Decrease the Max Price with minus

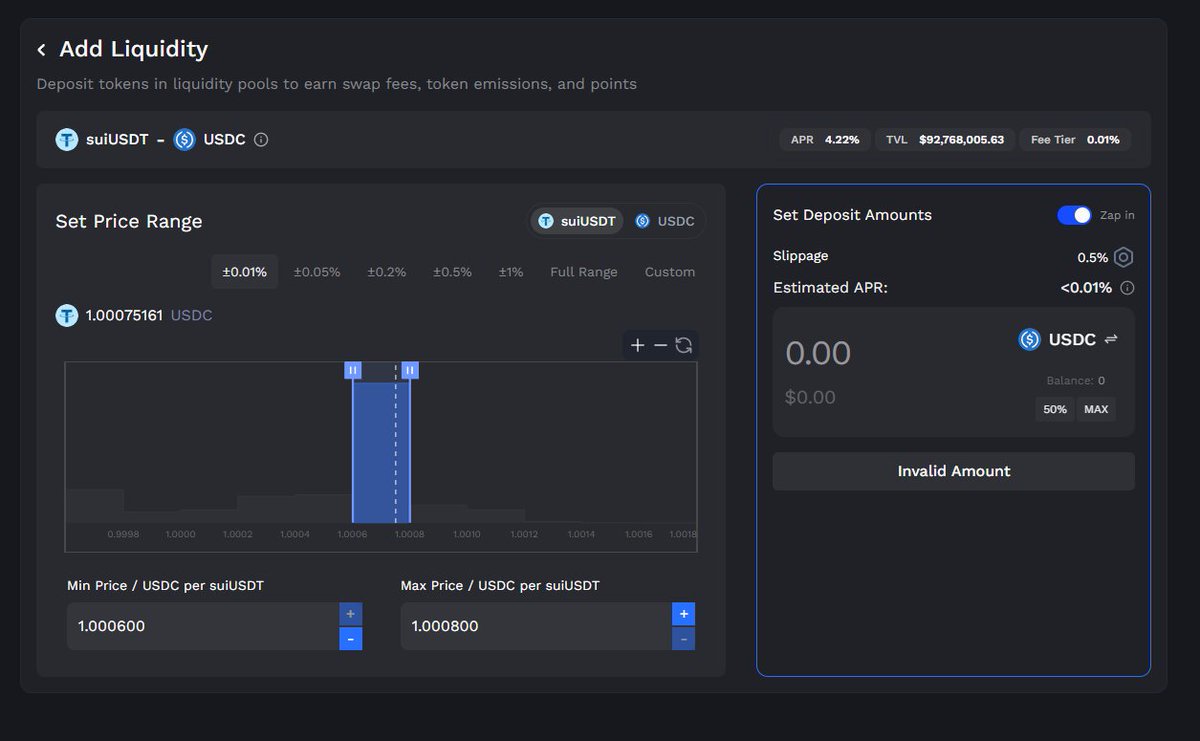(684, 639)
